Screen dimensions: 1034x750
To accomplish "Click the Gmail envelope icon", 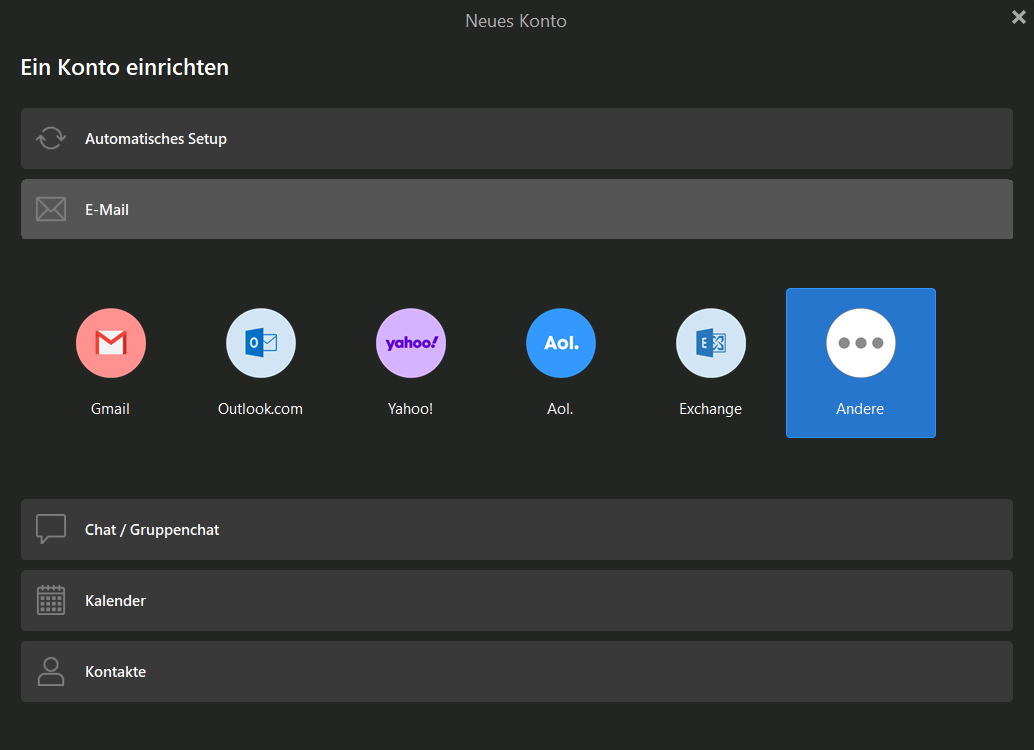I will click(111, 343).
